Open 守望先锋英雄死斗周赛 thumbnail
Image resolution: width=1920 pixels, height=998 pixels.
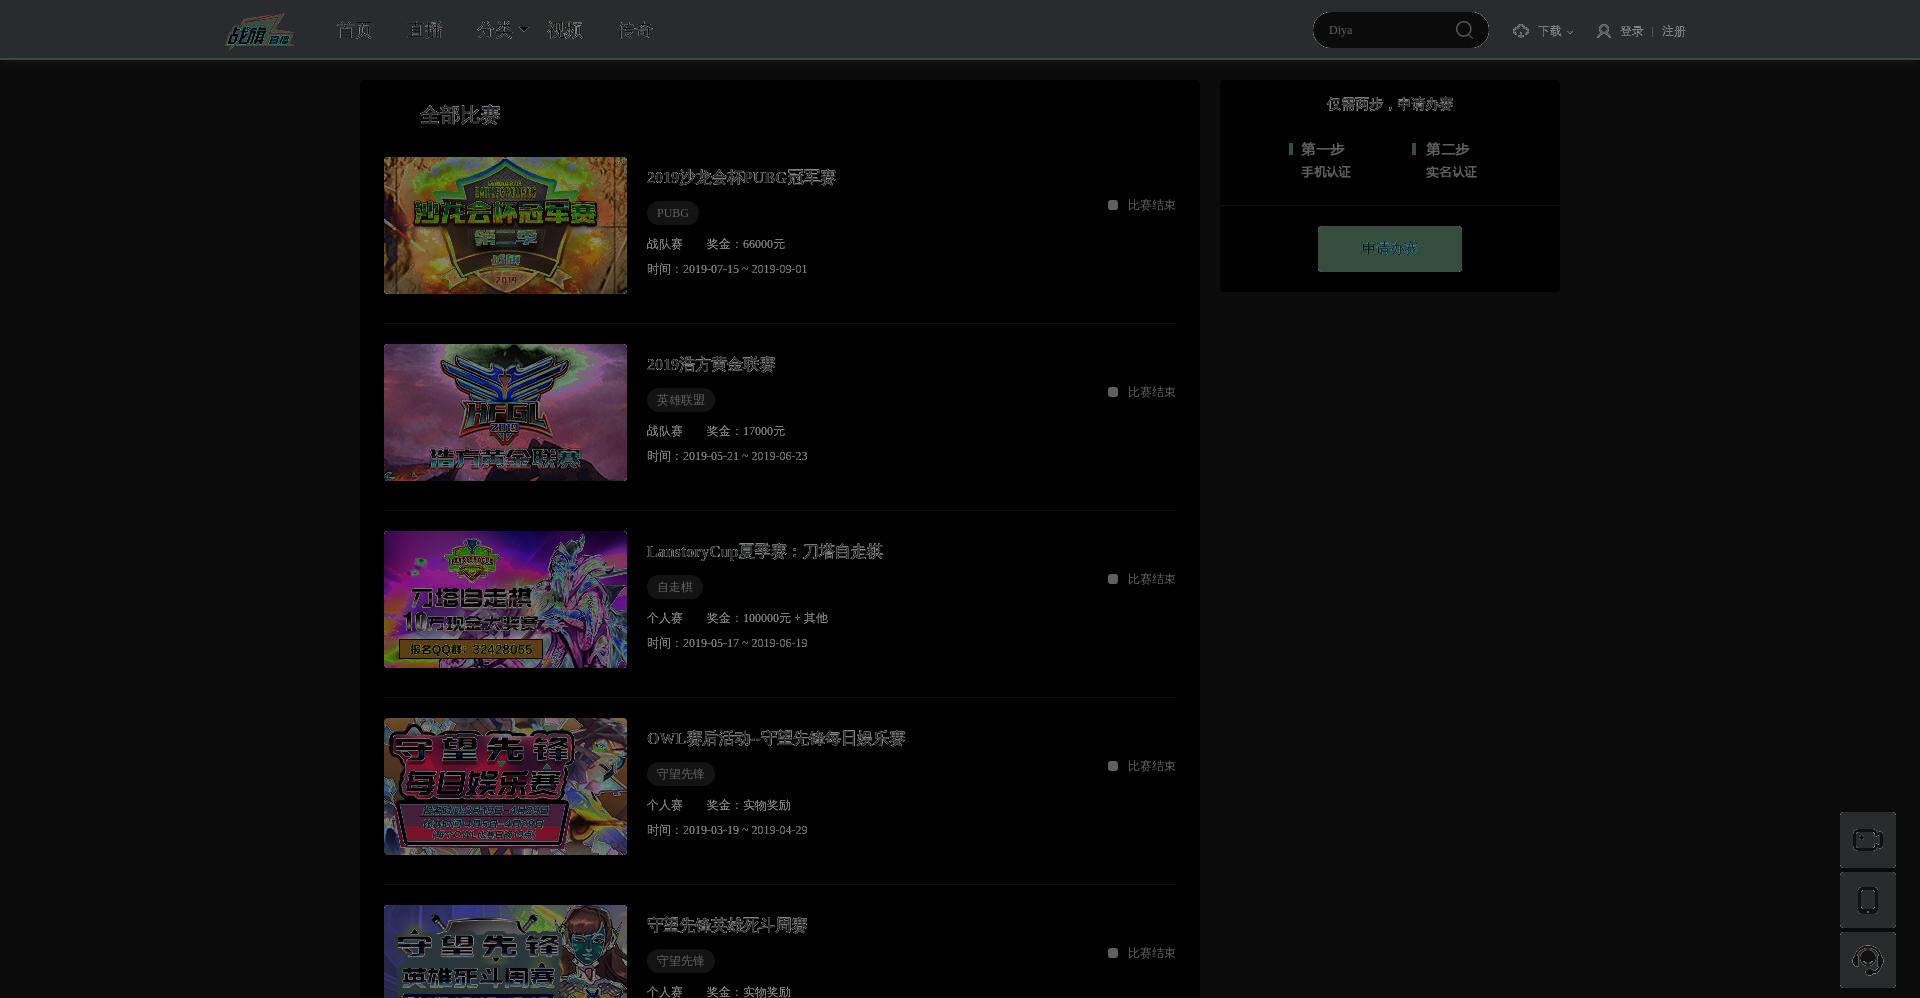505,951
